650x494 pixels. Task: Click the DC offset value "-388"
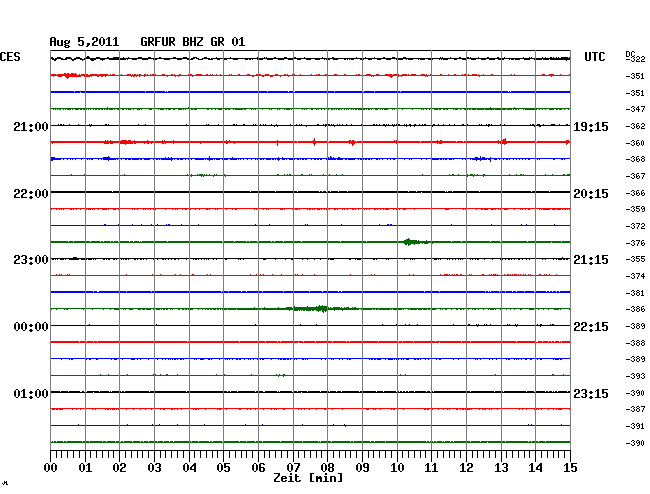click(x=635, y=343)
